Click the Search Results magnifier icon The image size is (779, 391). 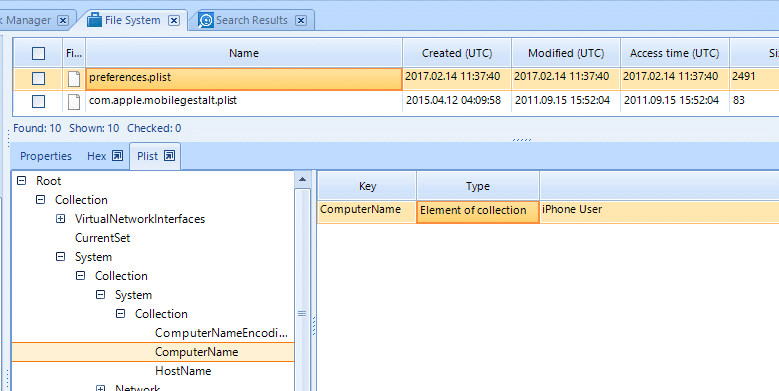tap(206, 20)
